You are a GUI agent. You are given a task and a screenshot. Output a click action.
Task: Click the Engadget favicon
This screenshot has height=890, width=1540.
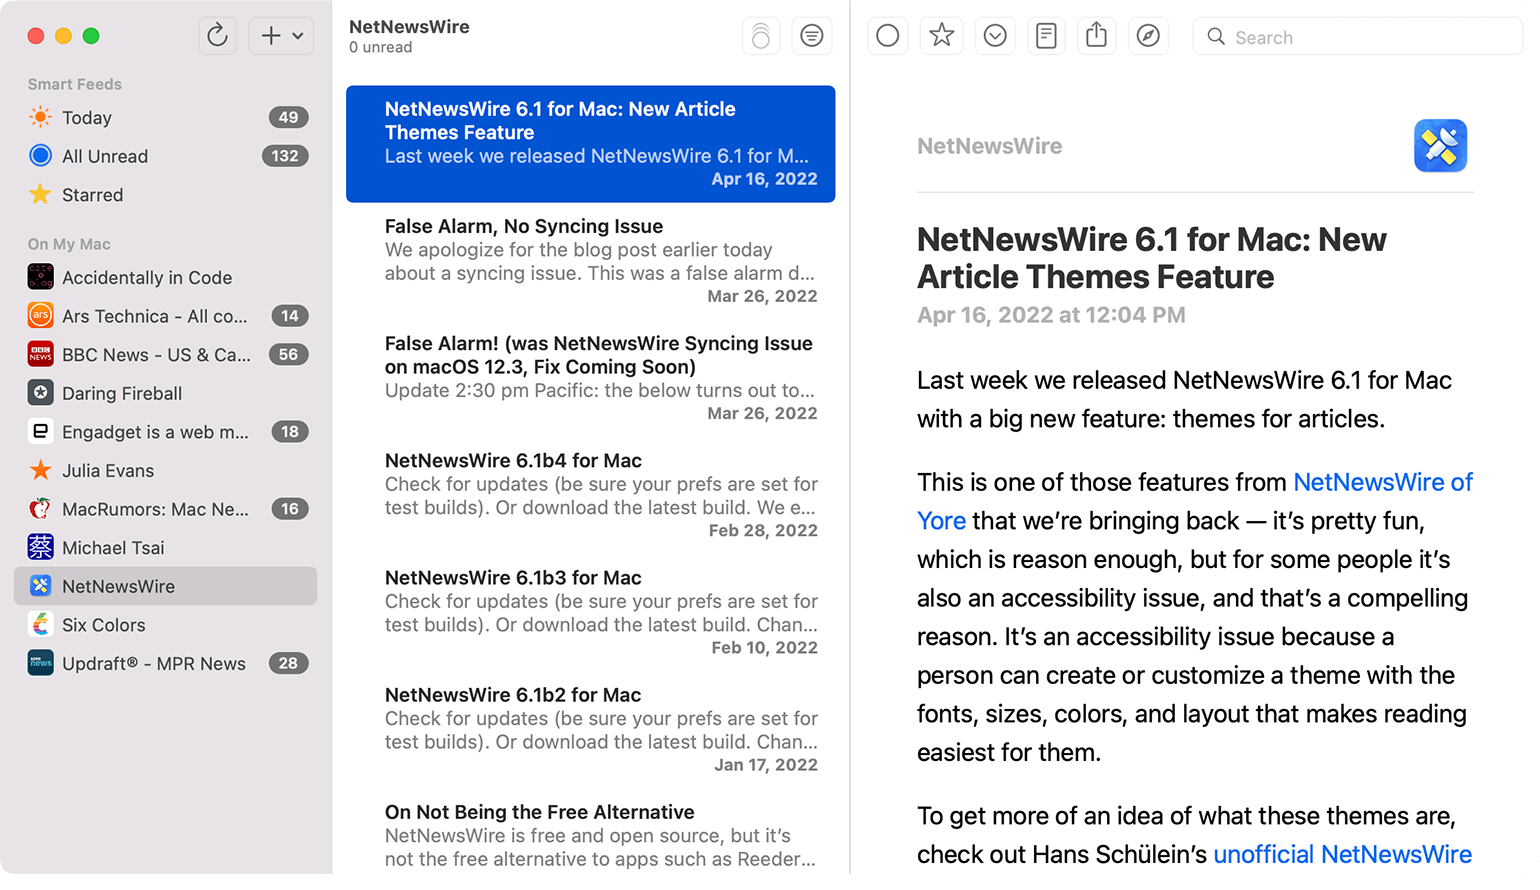40,431
